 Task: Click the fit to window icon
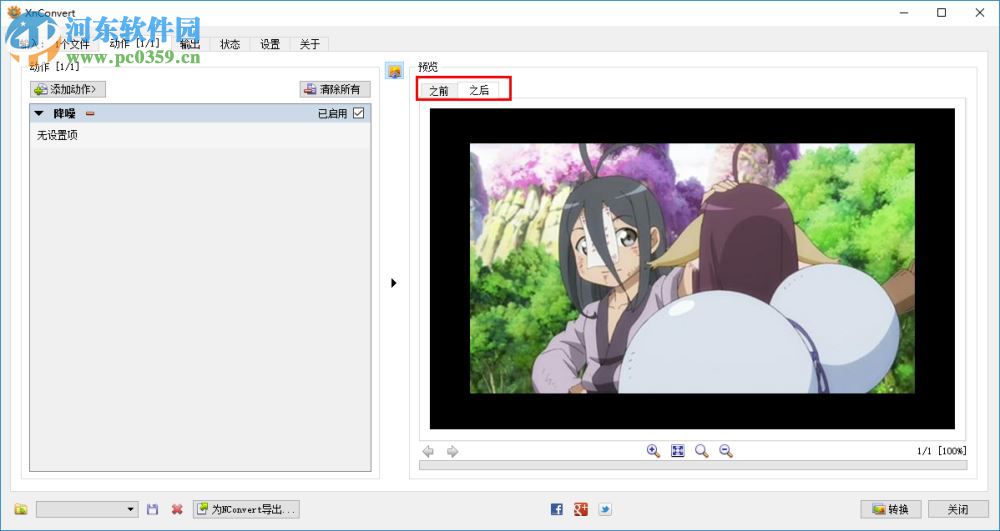coord(677,451)
